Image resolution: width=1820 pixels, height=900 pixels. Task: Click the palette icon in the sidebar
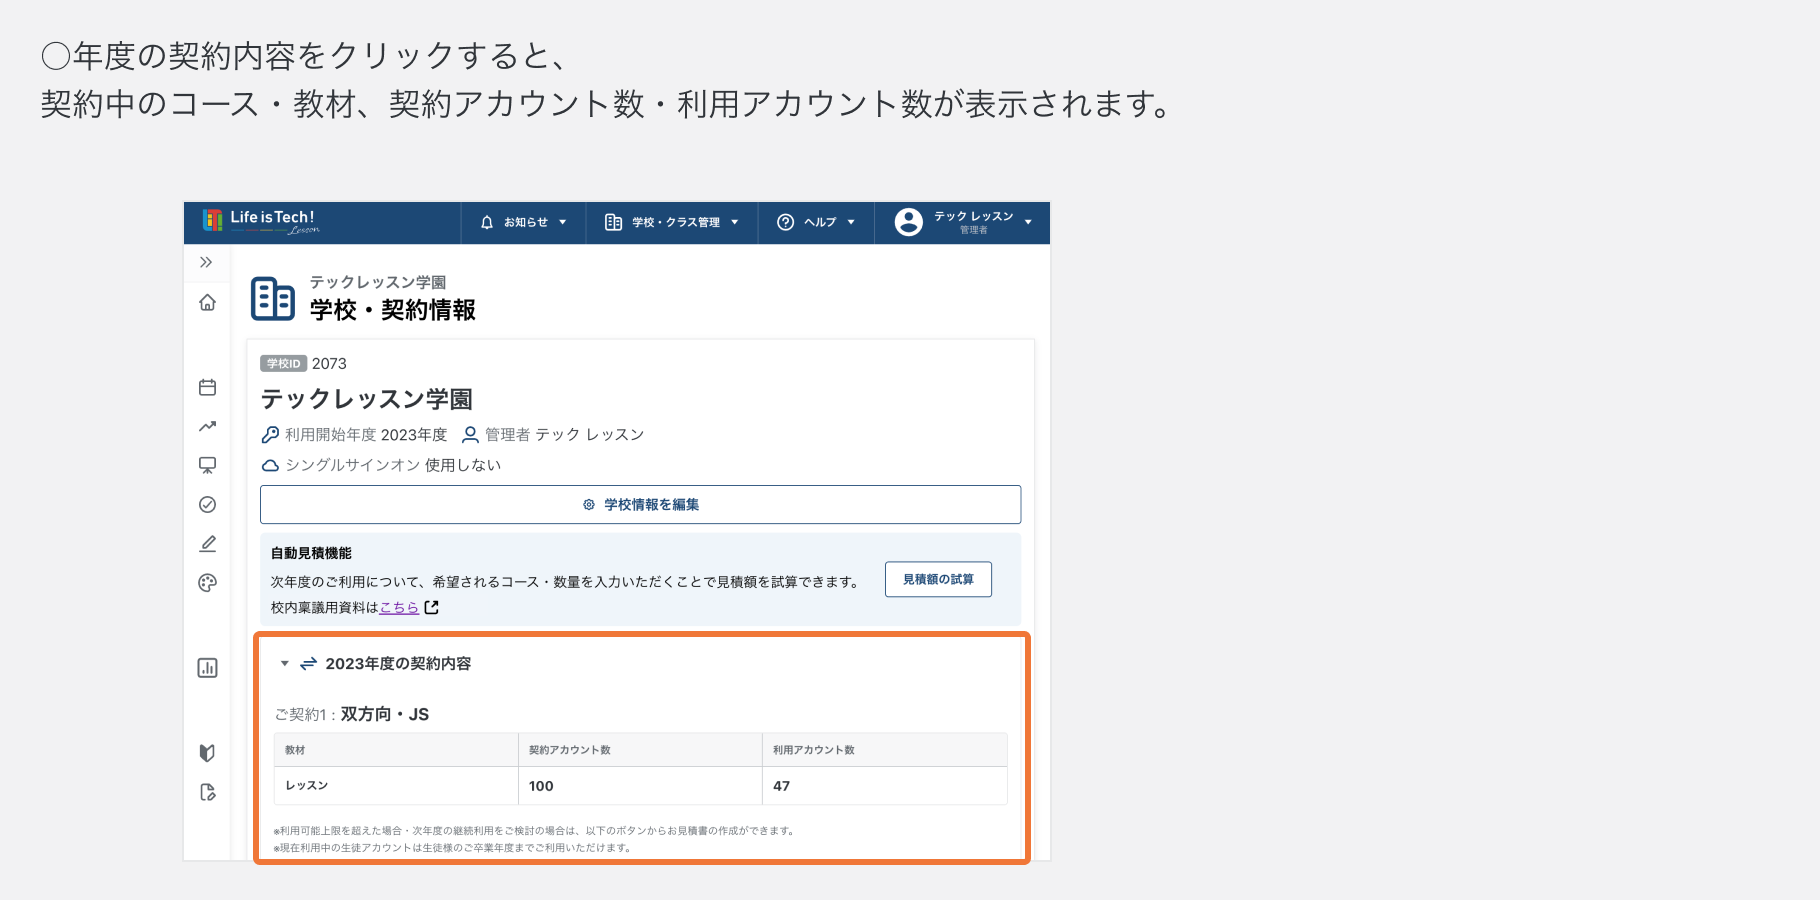[207, 582]
